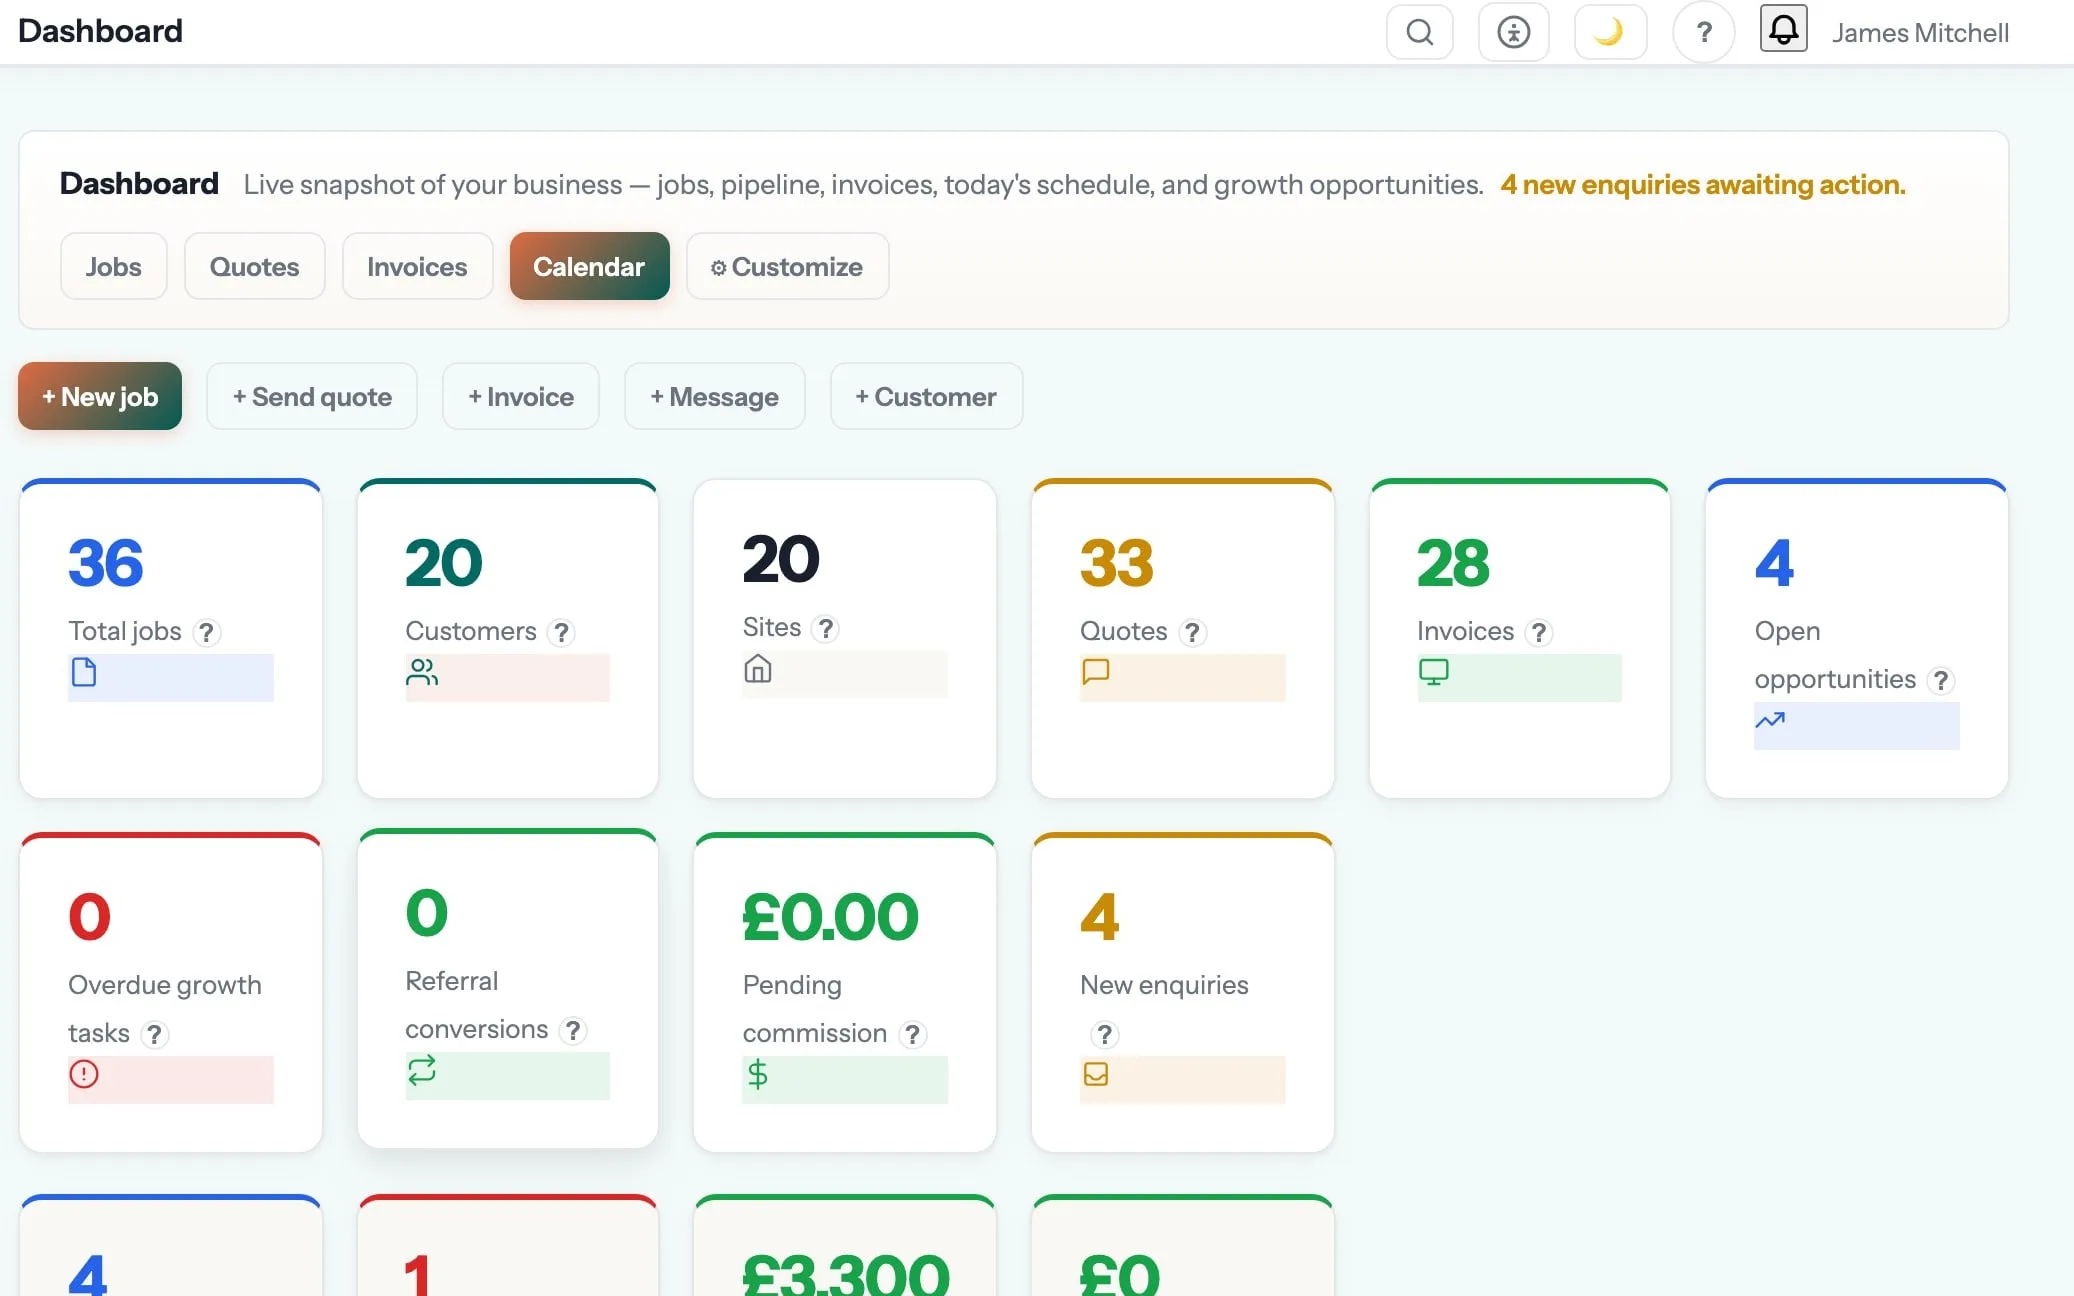Click the Pending commission help icon
The height and width of the screenshot is (1296, 2074).
[912, 1034]
